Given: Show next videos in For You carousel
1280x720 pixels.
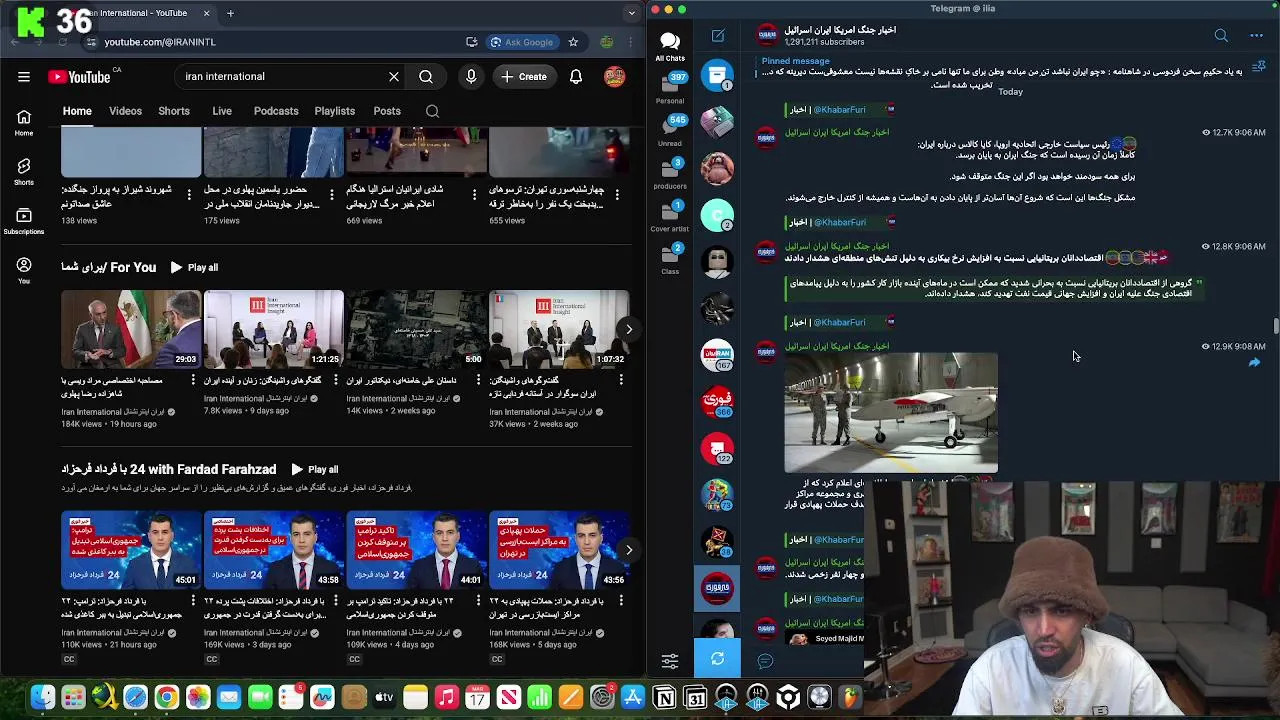Looking at the screenshot, I should point(629,329).
